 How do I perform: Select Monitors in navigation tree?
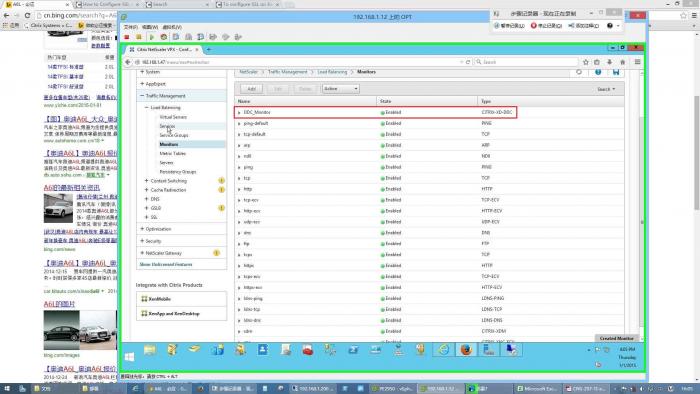pos(169,145)
